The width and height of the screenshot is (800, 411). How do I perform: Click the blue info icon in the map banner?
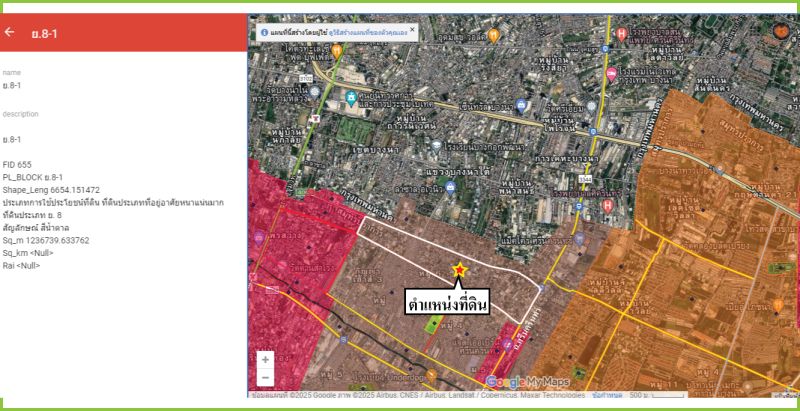[264, 33]
